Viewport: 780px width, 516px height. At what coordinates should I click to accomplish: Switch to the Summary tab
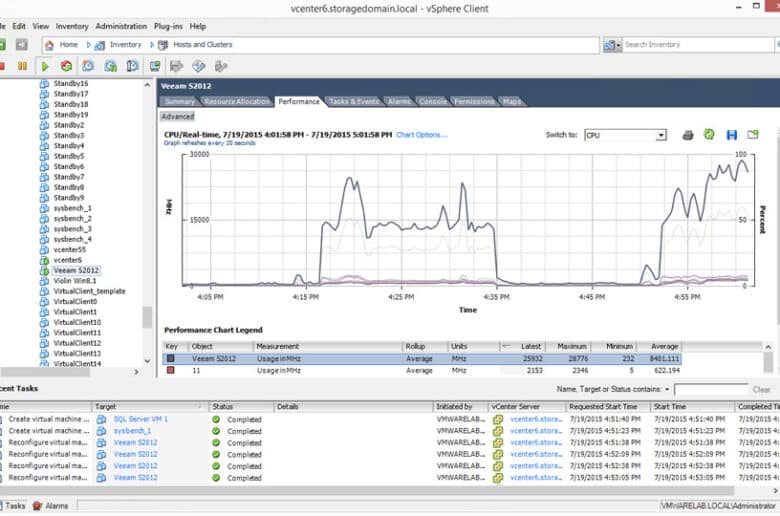click(180, 102)
